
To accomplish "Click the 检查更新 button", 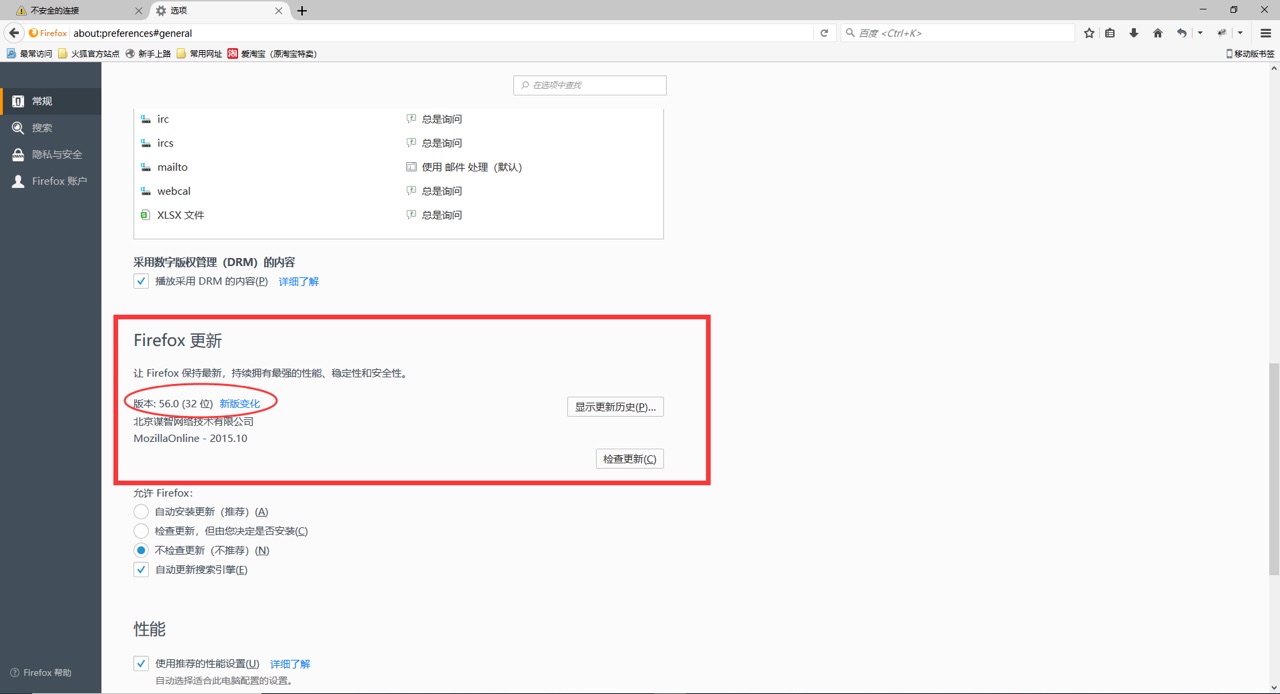I will 629,459.
